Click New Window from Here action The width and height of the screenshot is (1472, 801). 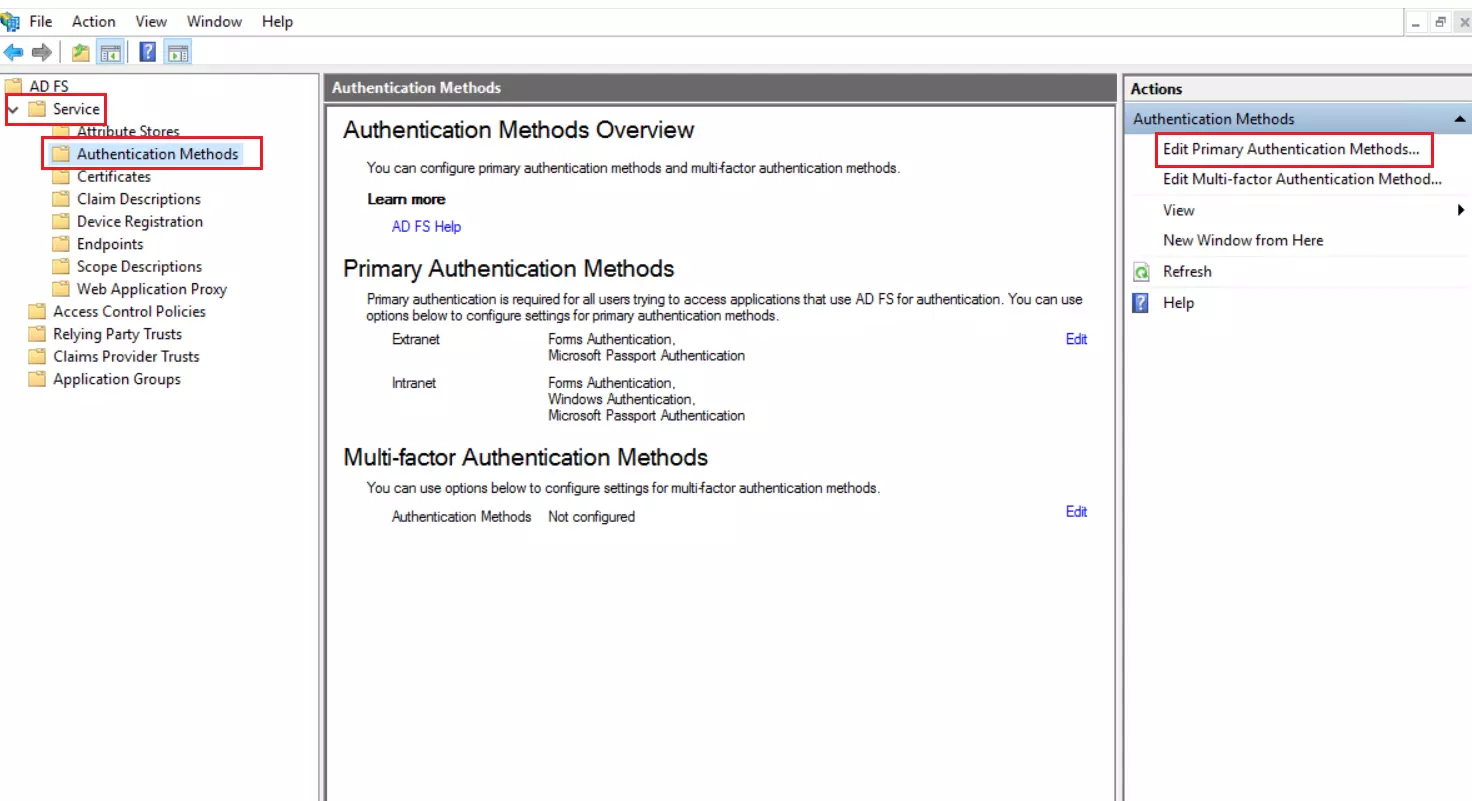click(x=1243, y=240)
